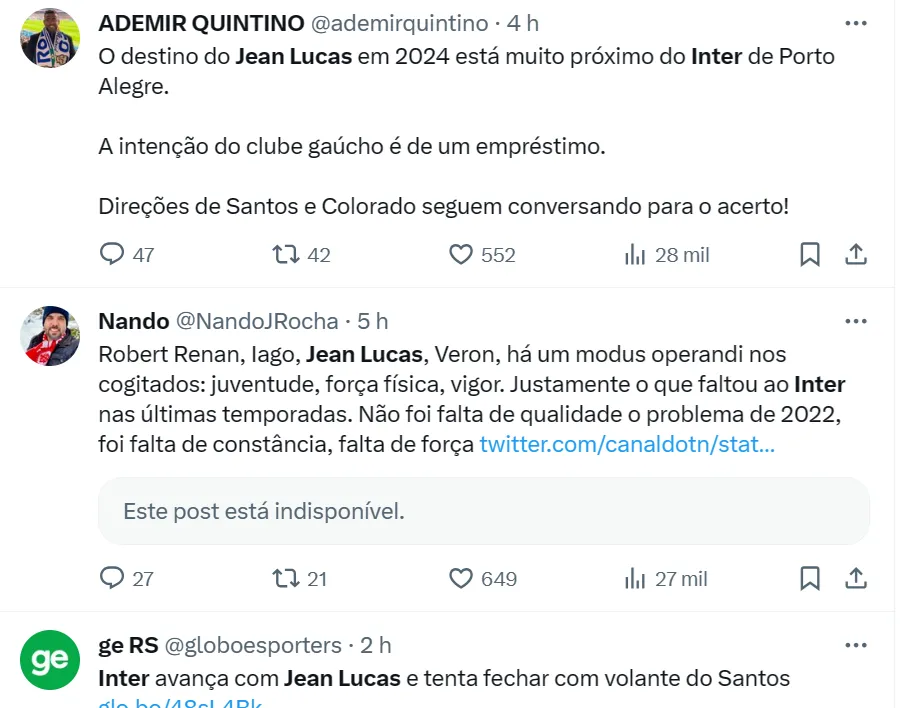View analytics for Nando's post
The width and height of the screenshot is (906, 708).
[635, 578]
